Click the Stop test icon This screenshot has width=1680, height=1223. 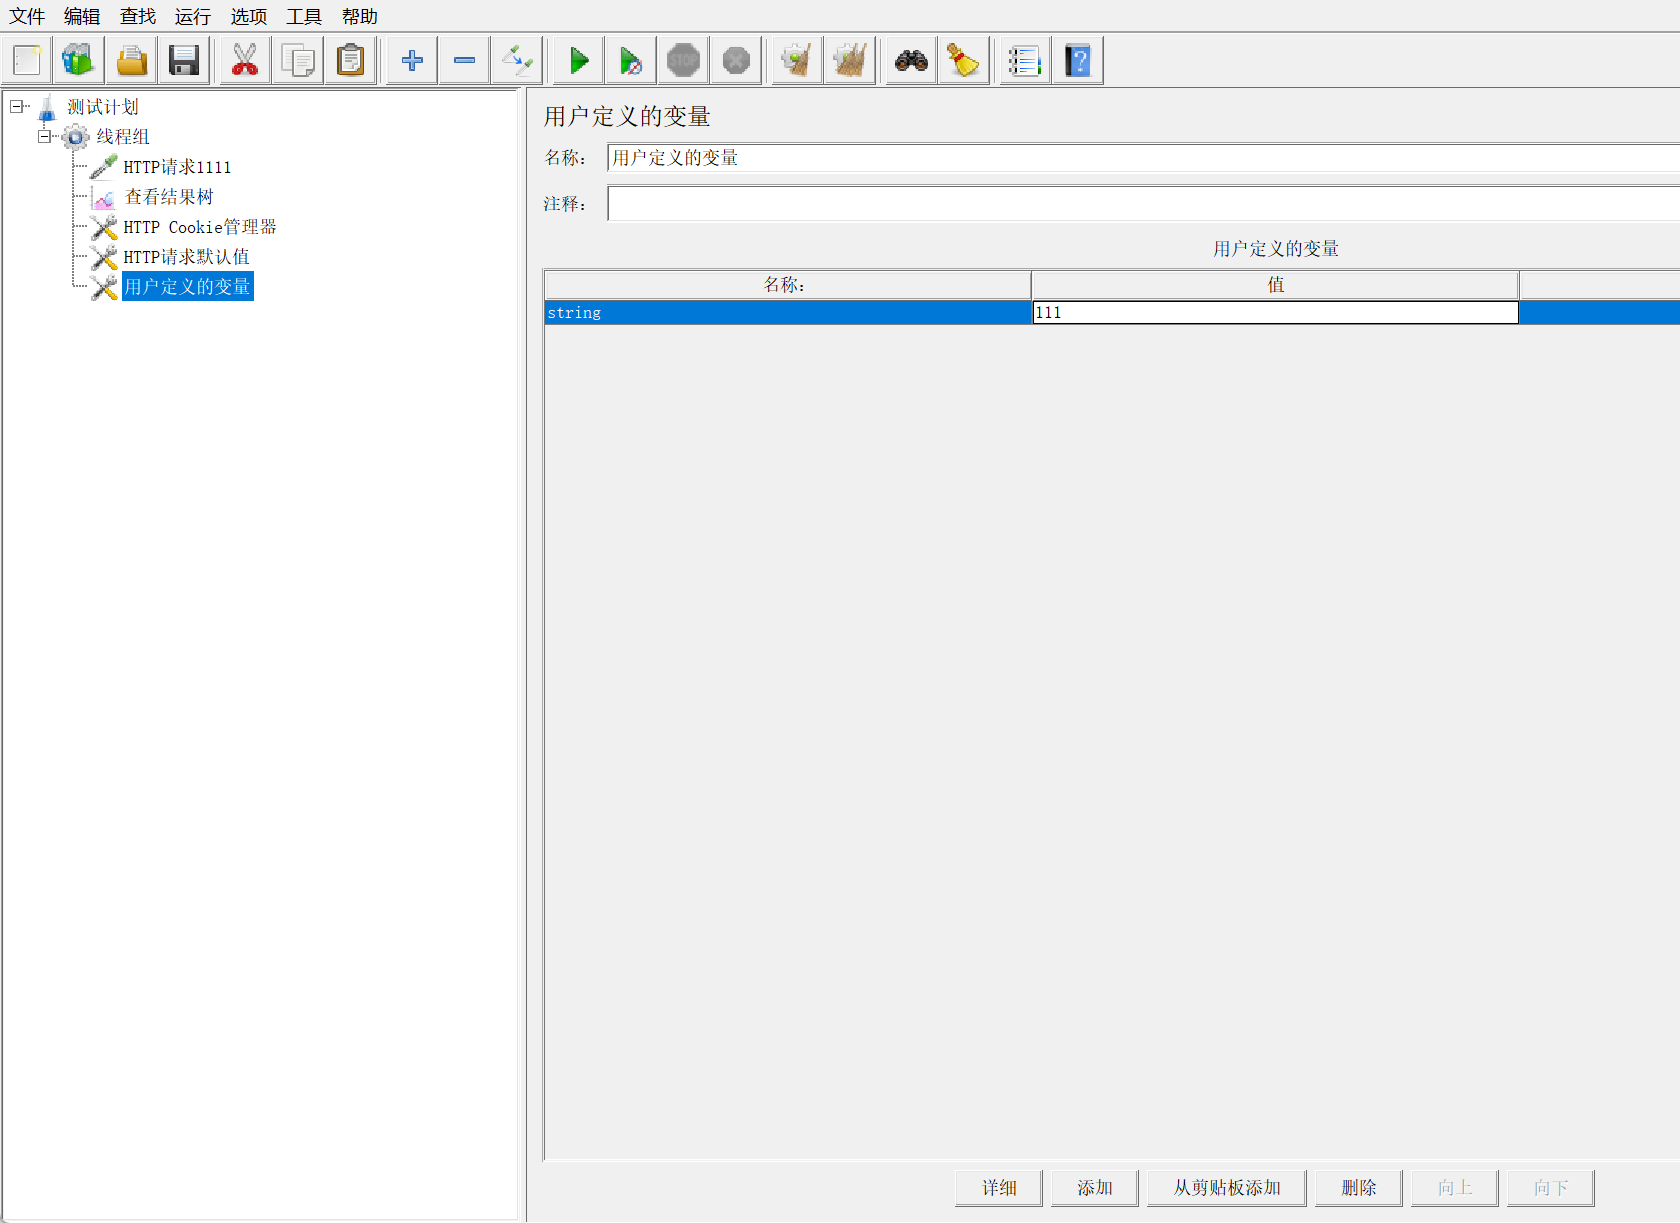tap(684, 60)
